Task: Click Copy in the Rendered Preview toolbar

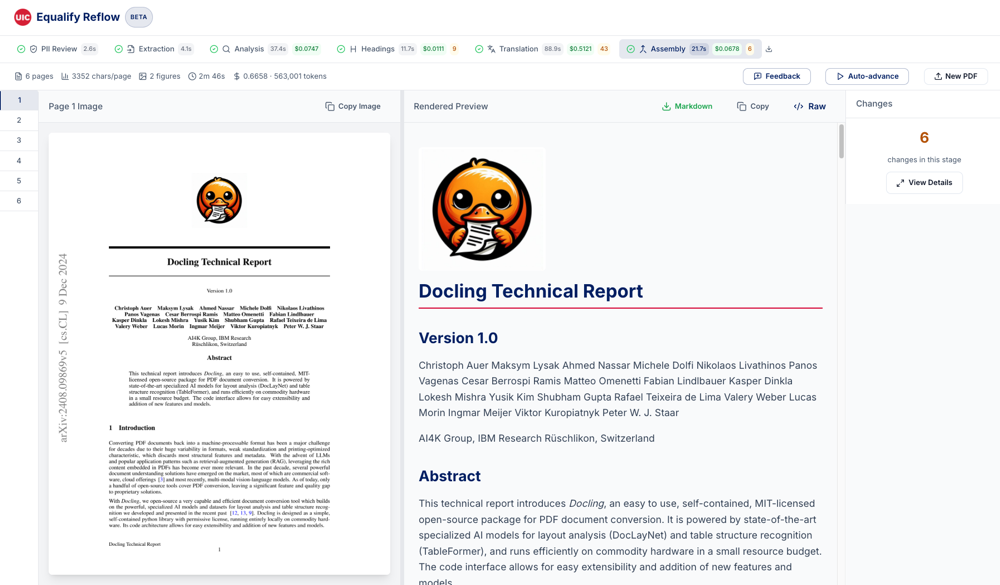Action: (x=753, y=105)
